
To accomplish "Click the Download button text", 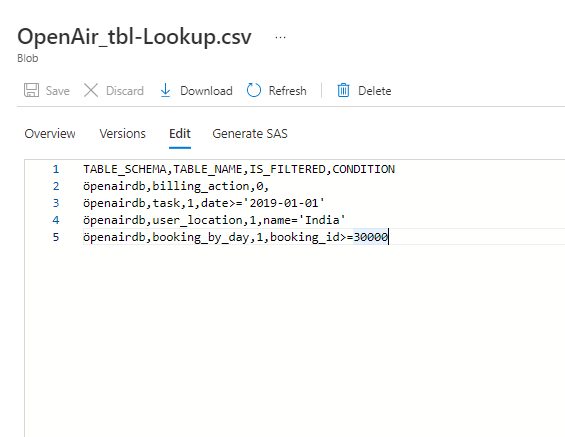I will (x=206, y=91).
